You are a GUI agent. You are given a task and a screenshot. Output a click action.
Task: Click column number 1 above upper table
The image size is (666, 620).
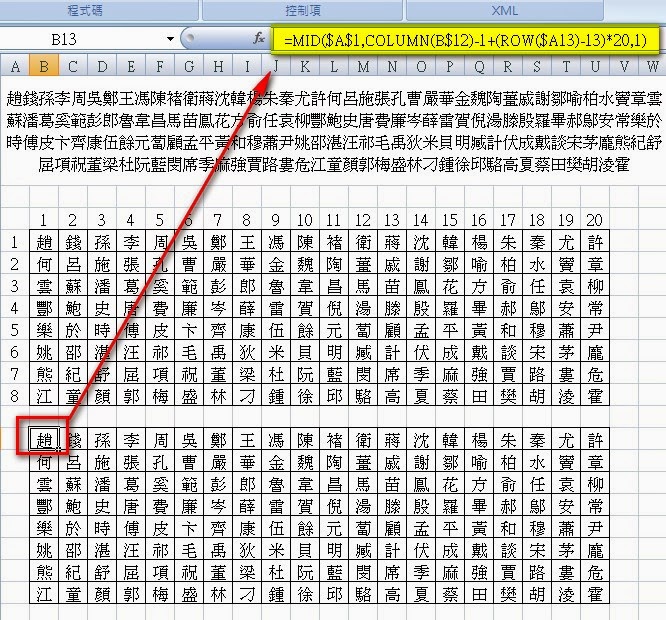click(44, 220)
